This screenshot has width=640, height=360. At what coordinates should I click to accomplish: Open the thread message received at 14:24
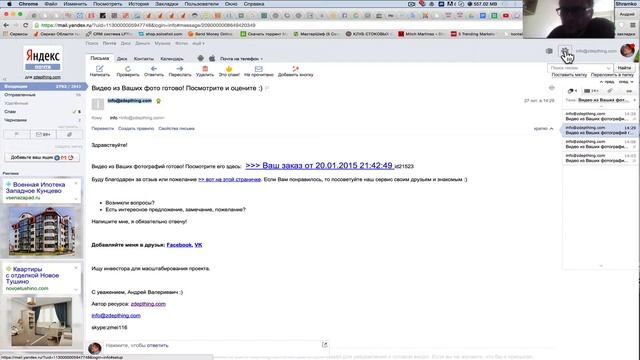point(600,116)
